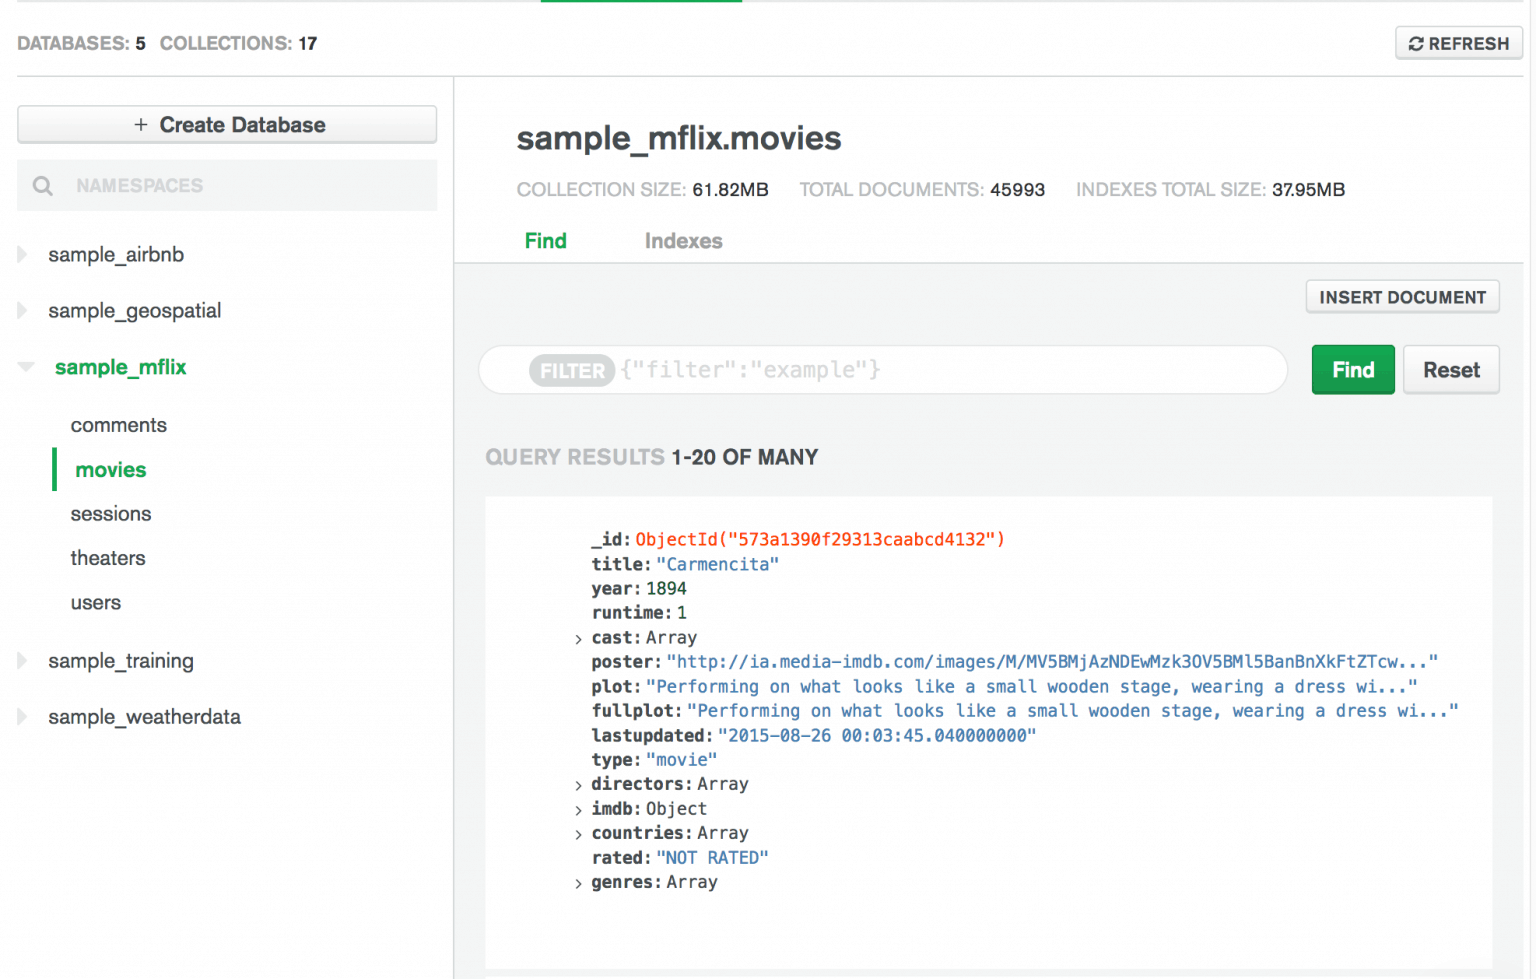Click the search magnifier icon in namespaces
Viewport: 1536px width, 979px height.
coord(43,186)
